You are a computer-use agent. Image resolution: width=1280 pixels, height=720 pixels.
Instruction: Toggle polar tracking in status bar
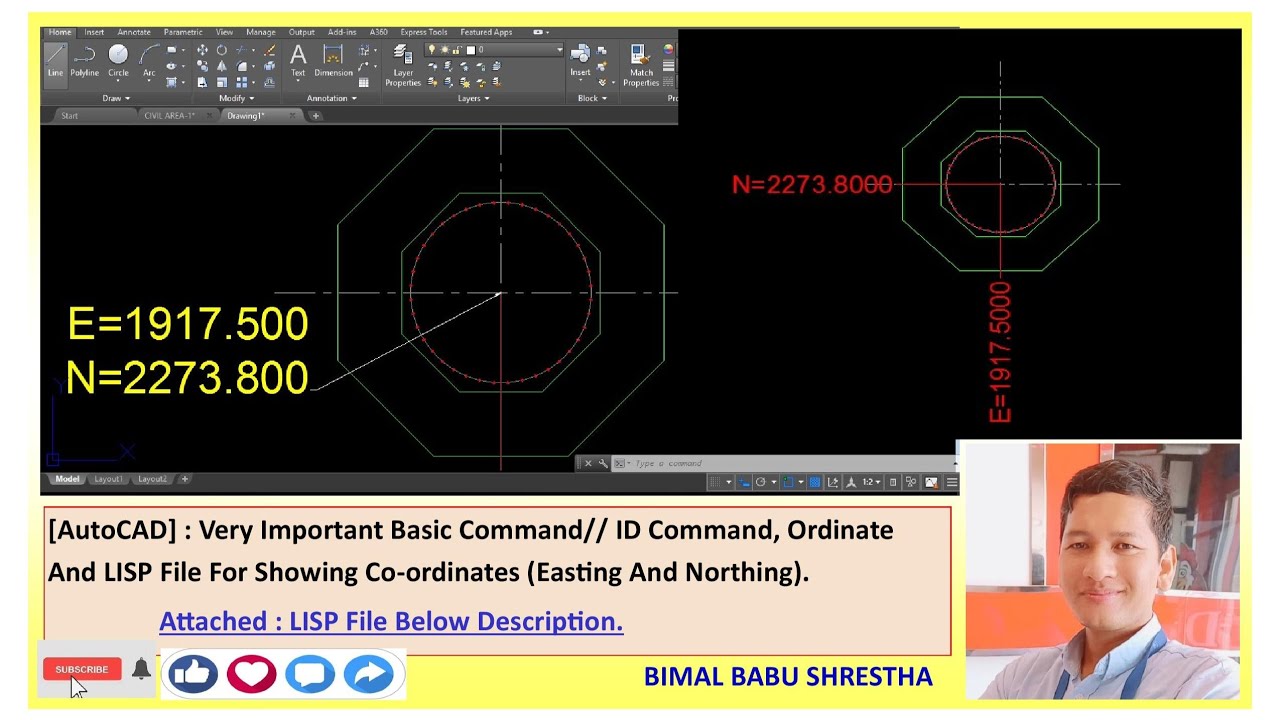761,482
